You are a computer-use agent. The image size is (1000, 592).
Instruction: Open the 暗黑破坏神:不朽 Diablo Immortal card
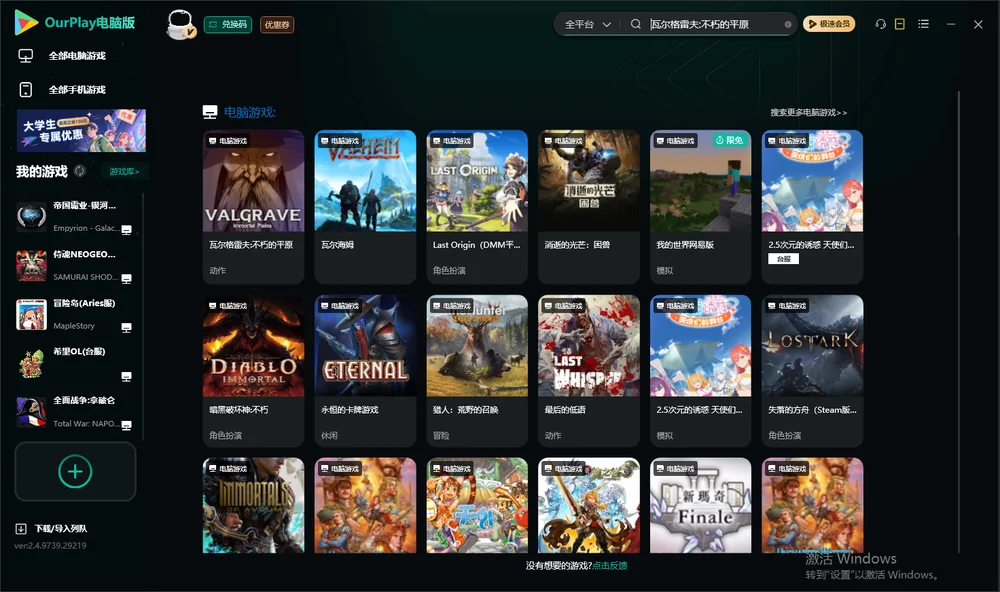click(253, 371)
